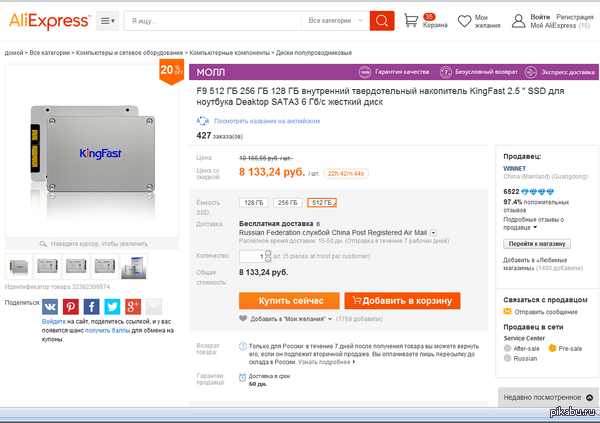Click the МОЛЛ banner label
The height and width of the screenshot is (423, 600).
point(210,72)
